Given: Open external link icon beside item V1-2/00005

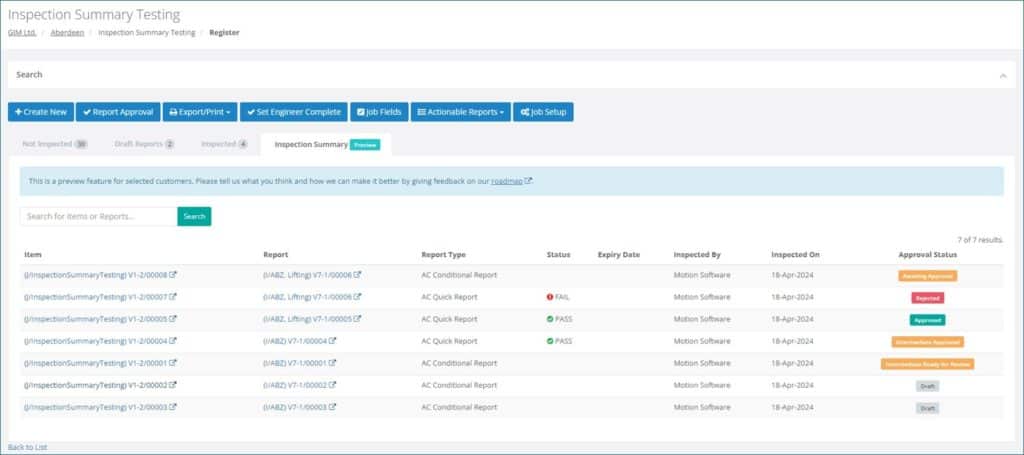Looking at the screenshot, I should (173, 319).
